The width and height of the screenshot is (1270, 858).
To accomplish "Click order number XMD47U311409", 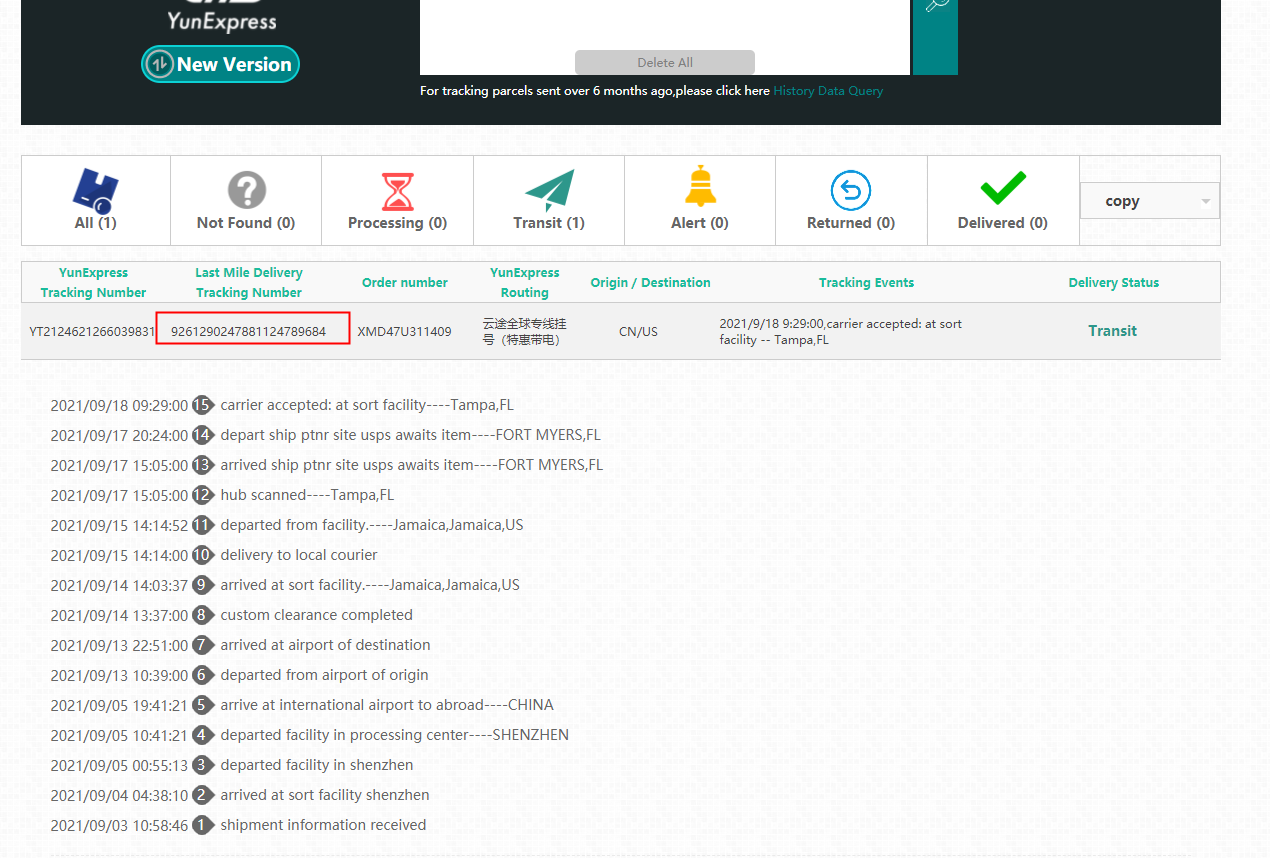I will click(x=404, y=331).
